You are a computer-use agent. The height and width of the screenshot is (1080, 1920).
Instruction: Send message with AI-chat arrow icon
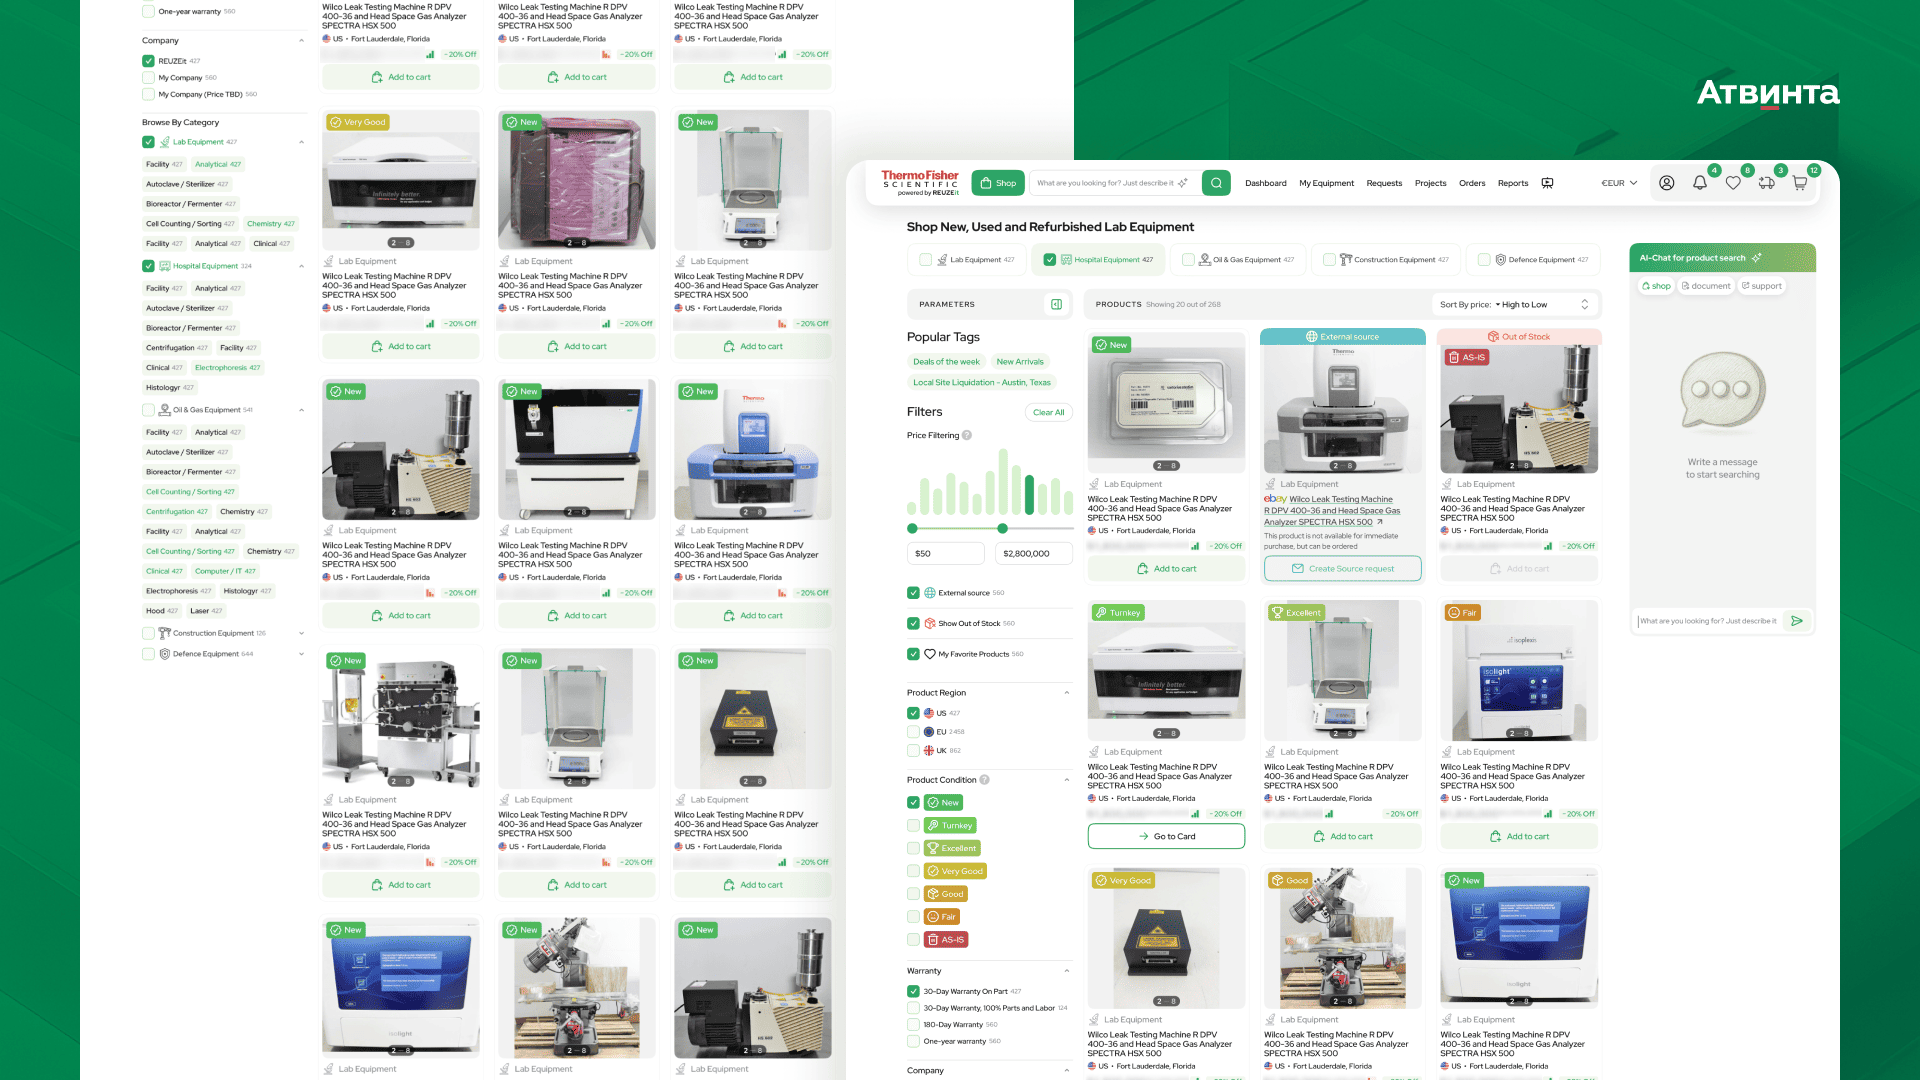(1797, 621)
